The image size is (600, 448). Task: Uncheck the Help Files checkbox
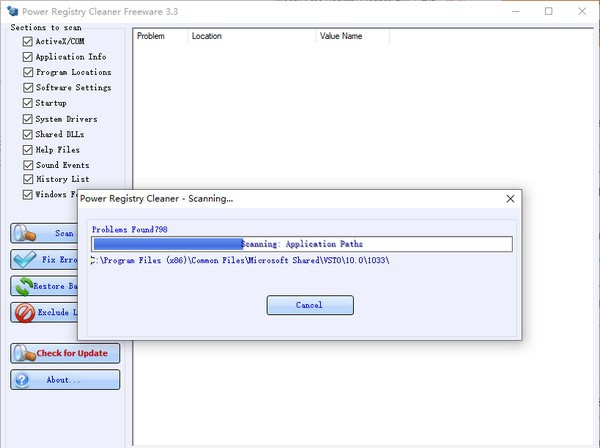28,150
